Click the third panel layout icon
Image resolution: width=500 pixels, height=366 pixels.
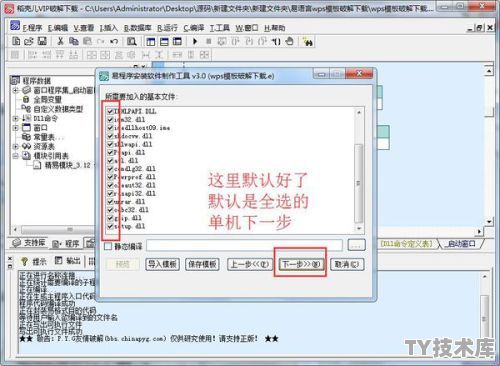[x=177, y=41]
